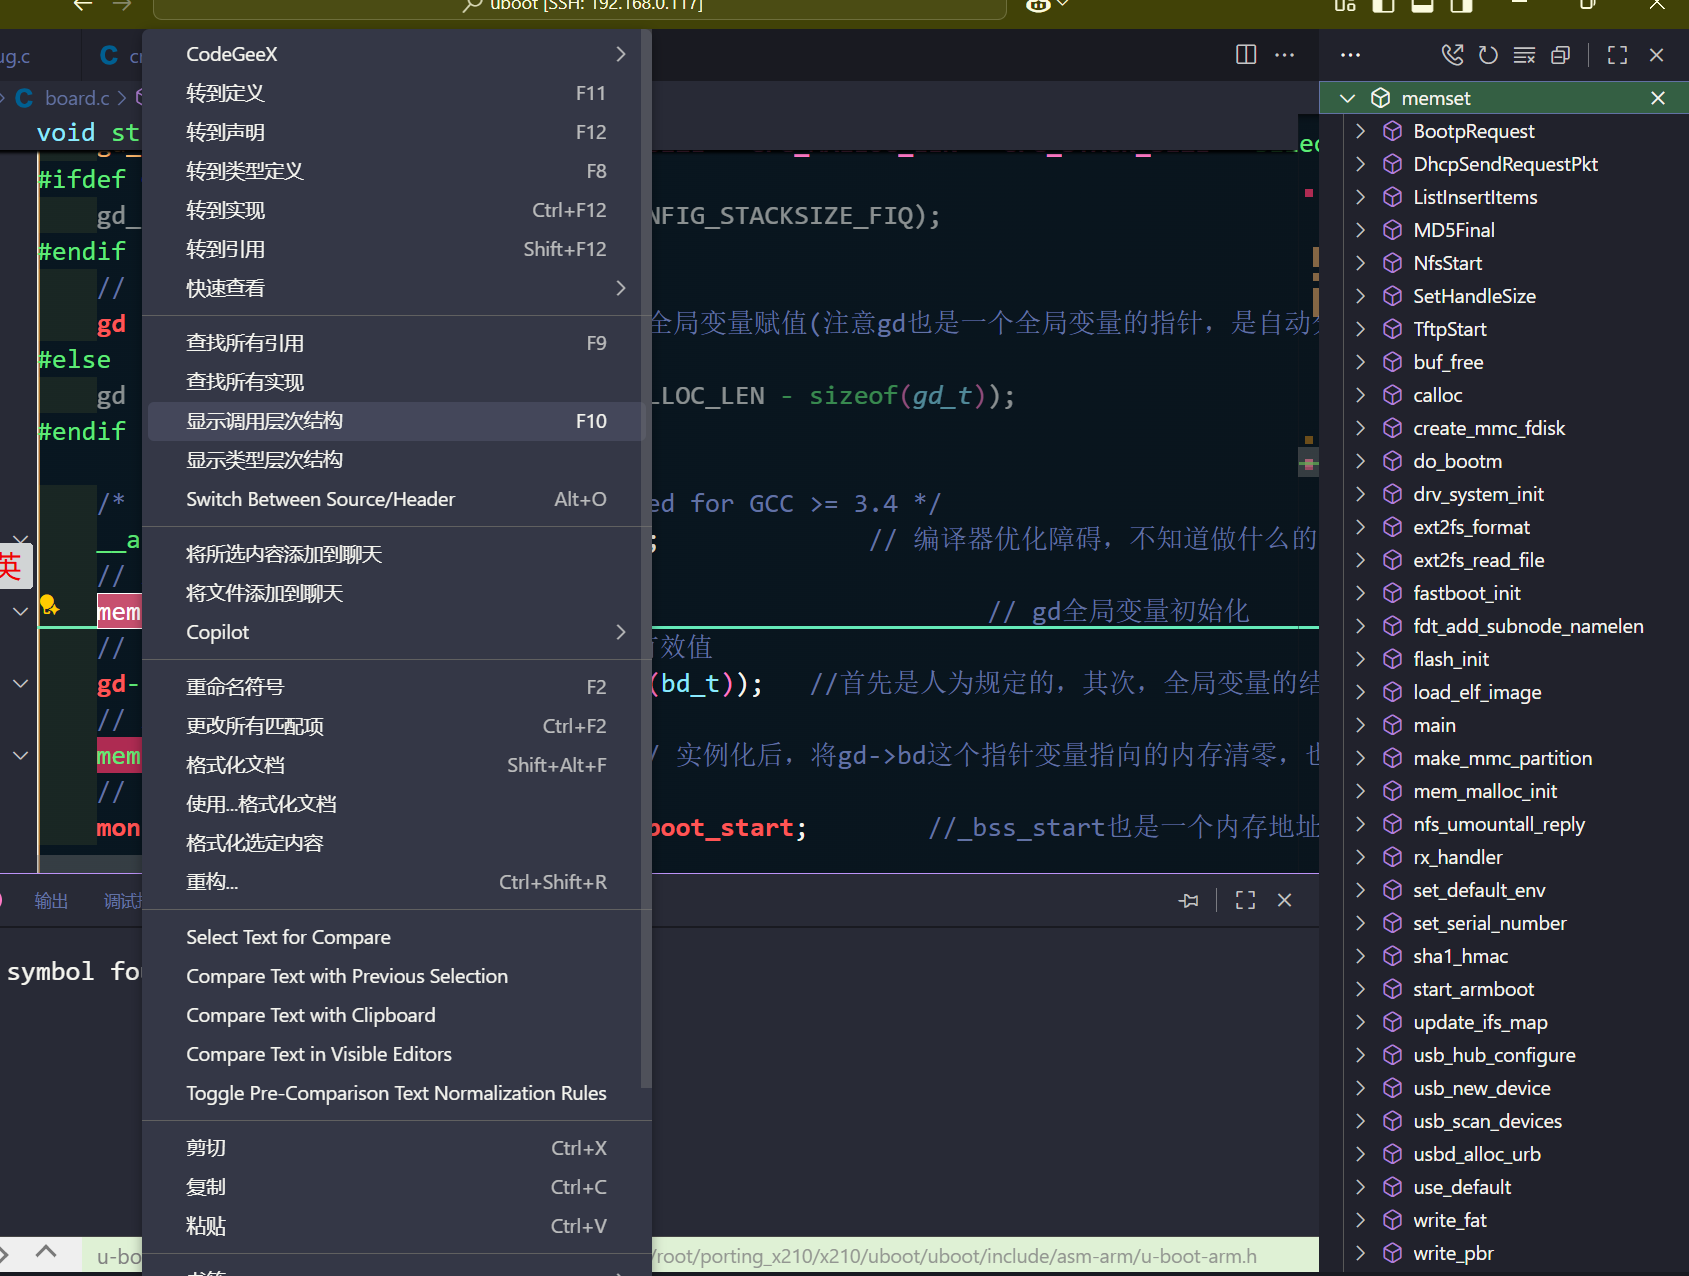The image size is (1689, 1276).
Task: Click the memset function symbol icon
Action: pos(1380,98)
